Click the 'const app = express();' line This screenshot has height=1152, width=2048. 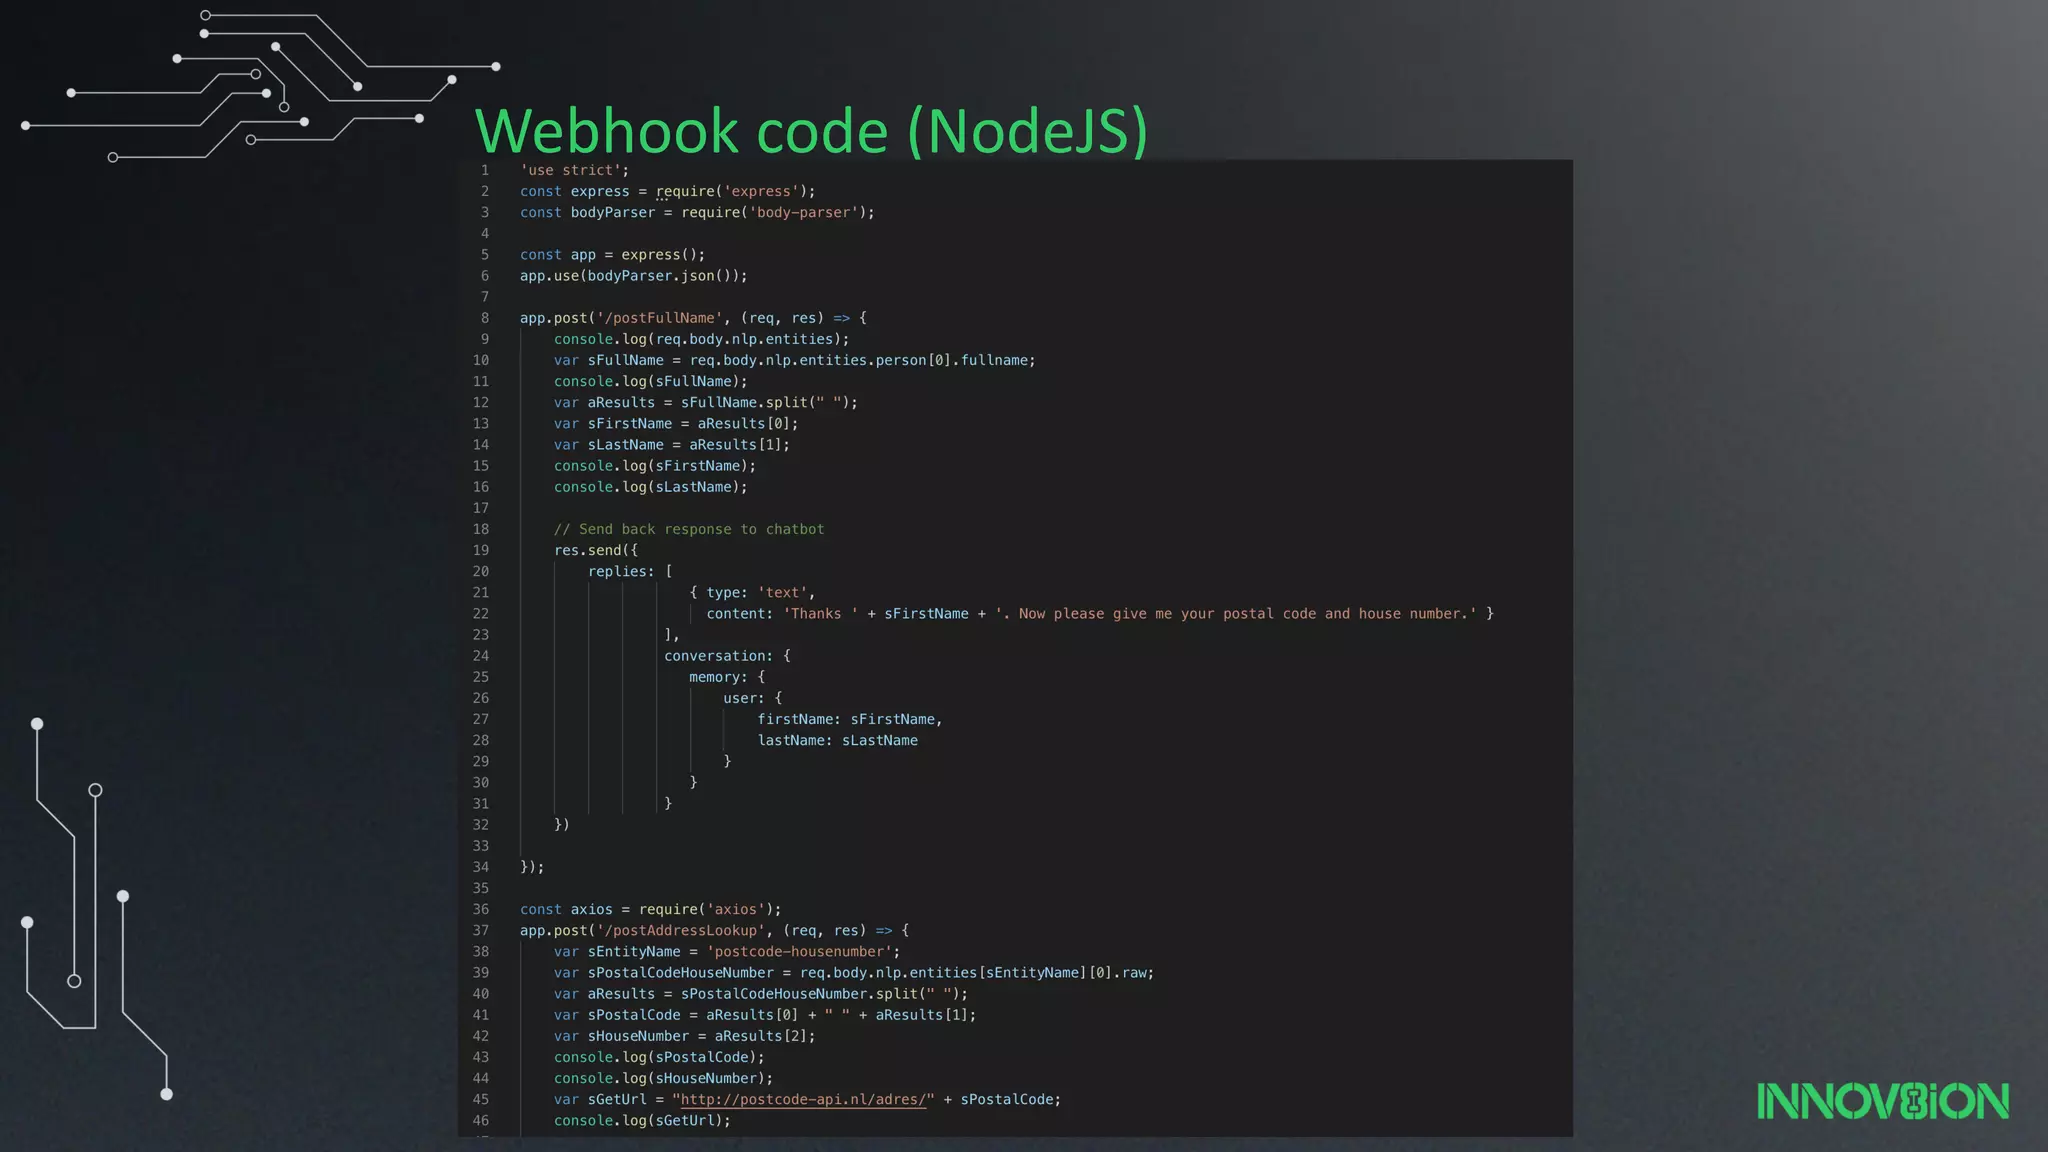click(613, 254)
